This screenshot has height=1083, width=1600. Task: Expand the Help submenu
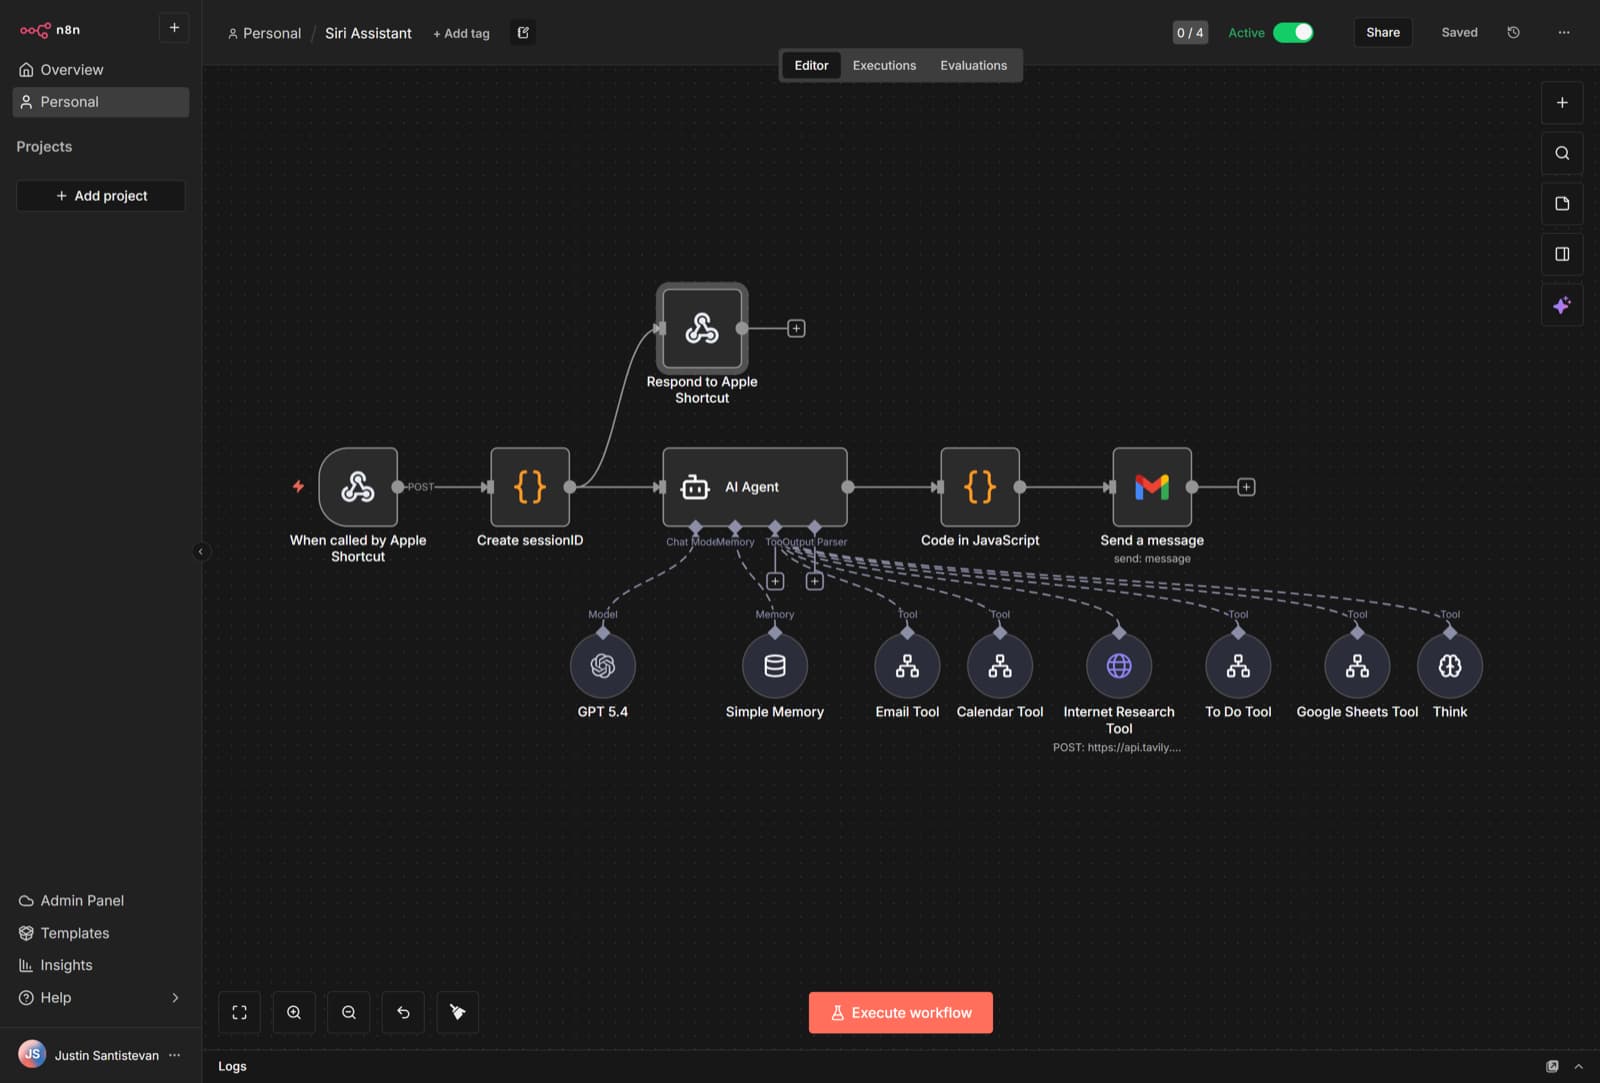click(x=175, y=997)
